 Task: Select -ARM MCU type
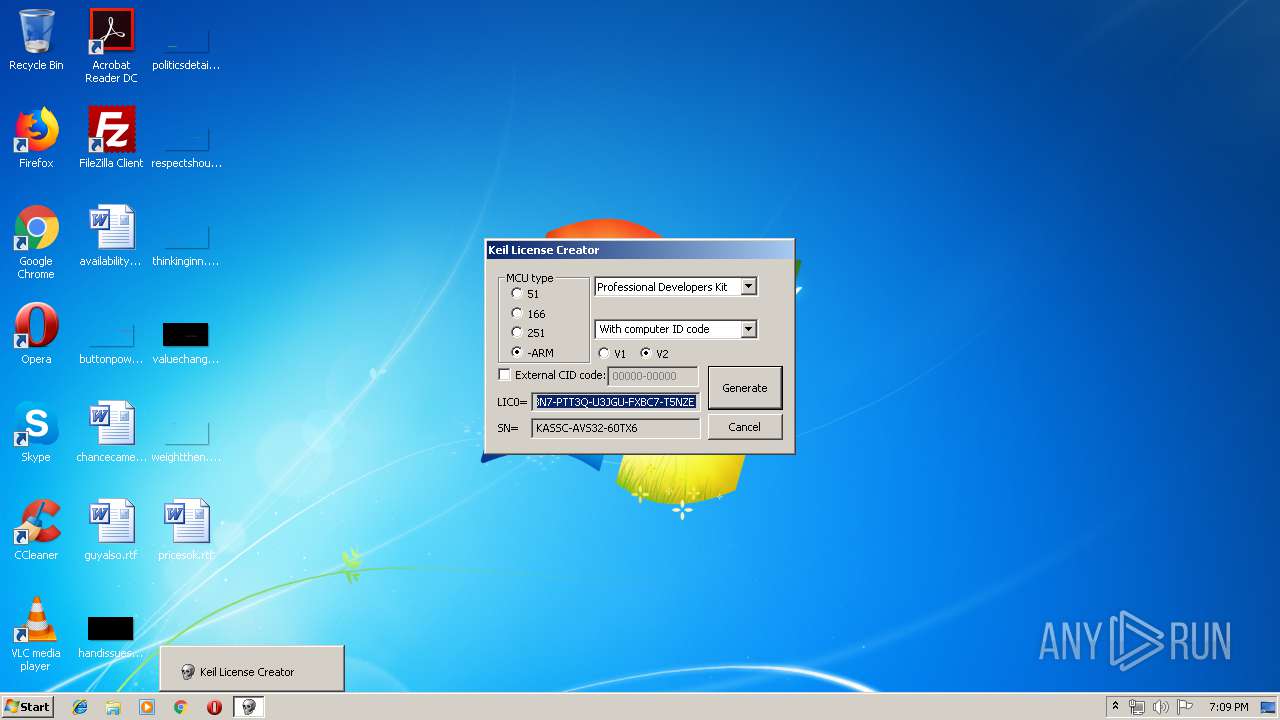[517, 352]
